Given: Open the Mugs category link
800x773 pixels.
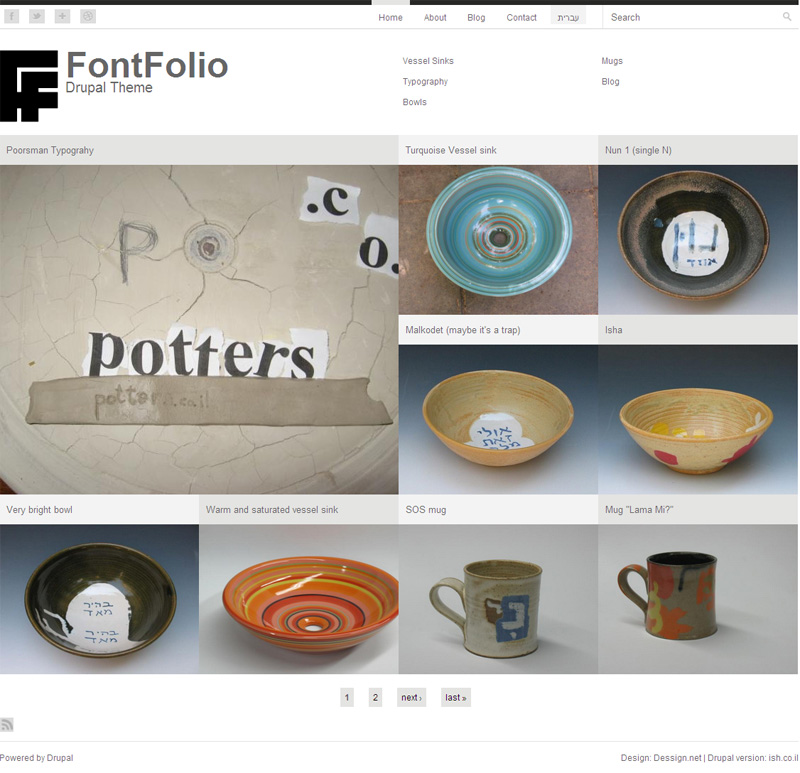Looking at the screenshot, I should pos(612,61).
